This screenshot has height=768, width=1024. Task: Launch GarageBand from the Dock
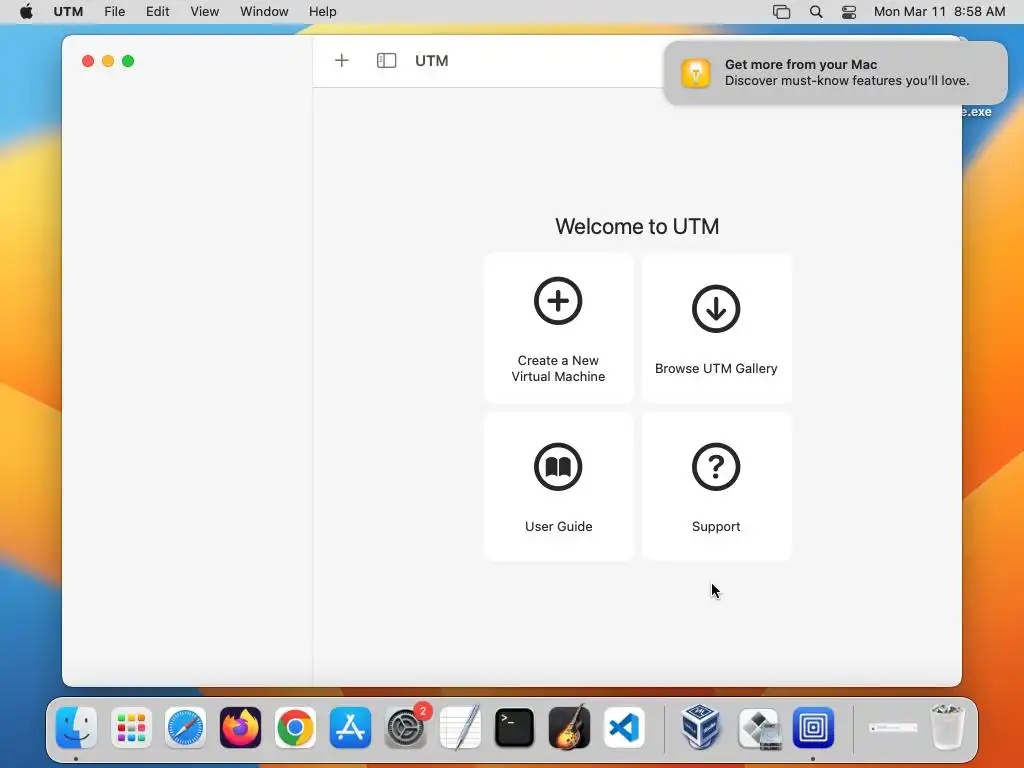569,727
